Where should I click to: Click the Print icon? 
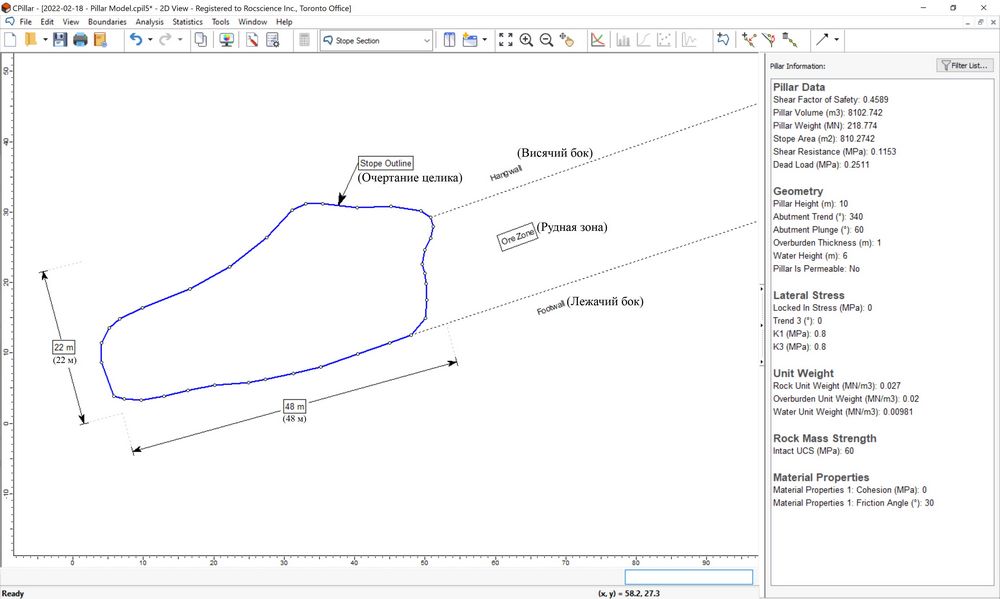[x=80, y=40]
